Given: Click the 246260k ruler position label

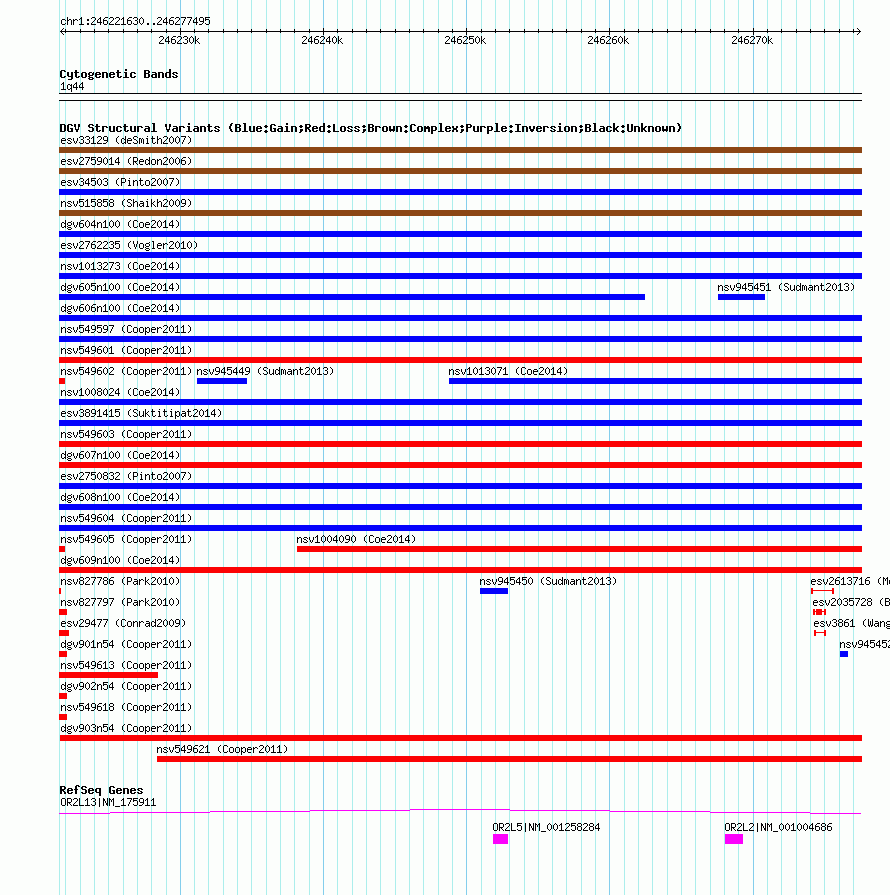Looking at the screenshot, I should (x=608, y=40).
